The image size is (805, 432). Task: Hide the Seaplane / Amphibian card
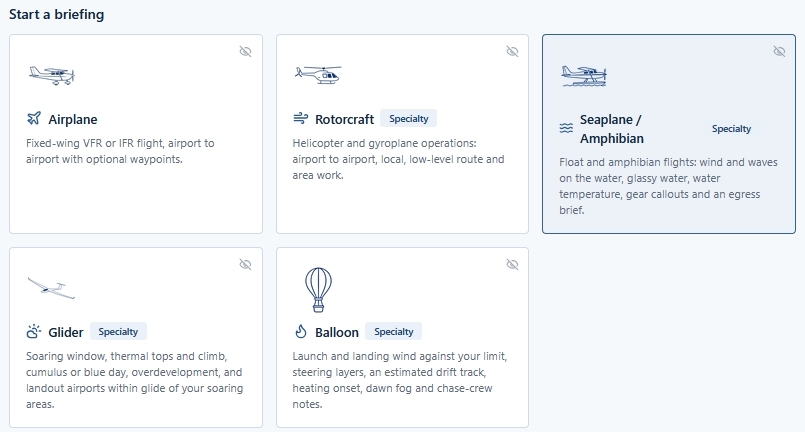pos(779,51)
